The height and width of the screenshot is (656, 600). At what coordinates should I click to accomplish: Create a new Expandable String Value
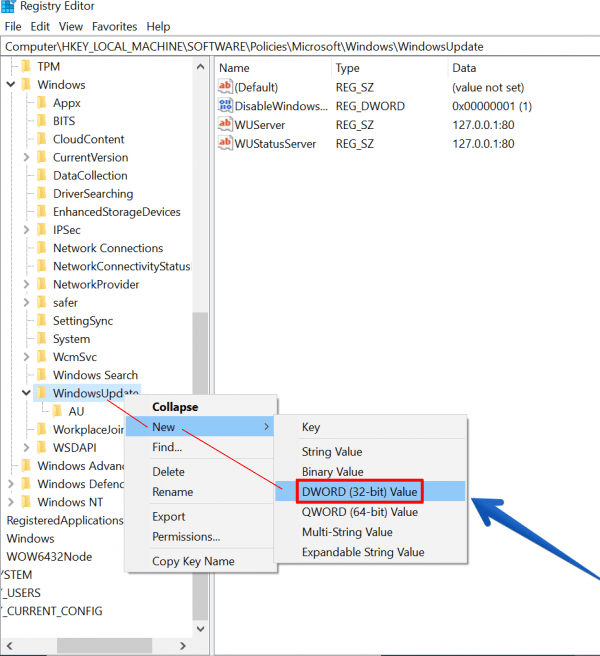[370, 552]
